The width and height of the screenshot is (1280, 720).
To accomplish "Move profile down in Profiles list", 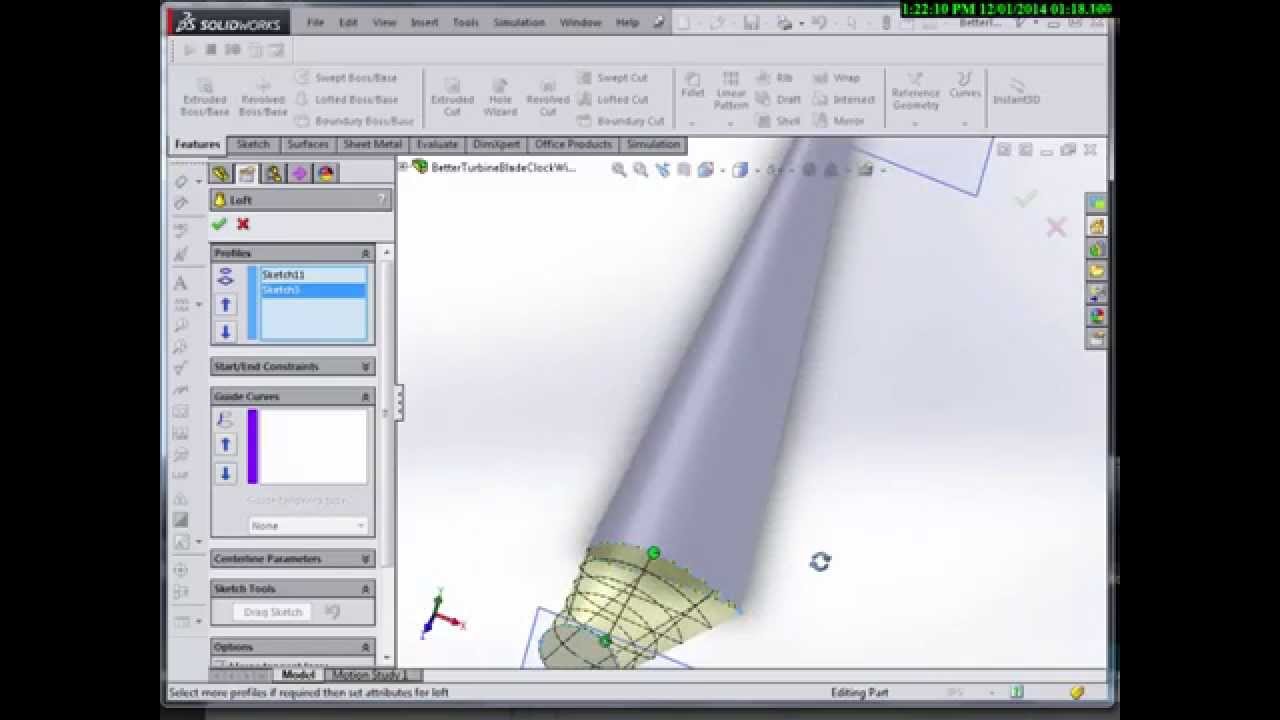I will (x=225, y=331).
